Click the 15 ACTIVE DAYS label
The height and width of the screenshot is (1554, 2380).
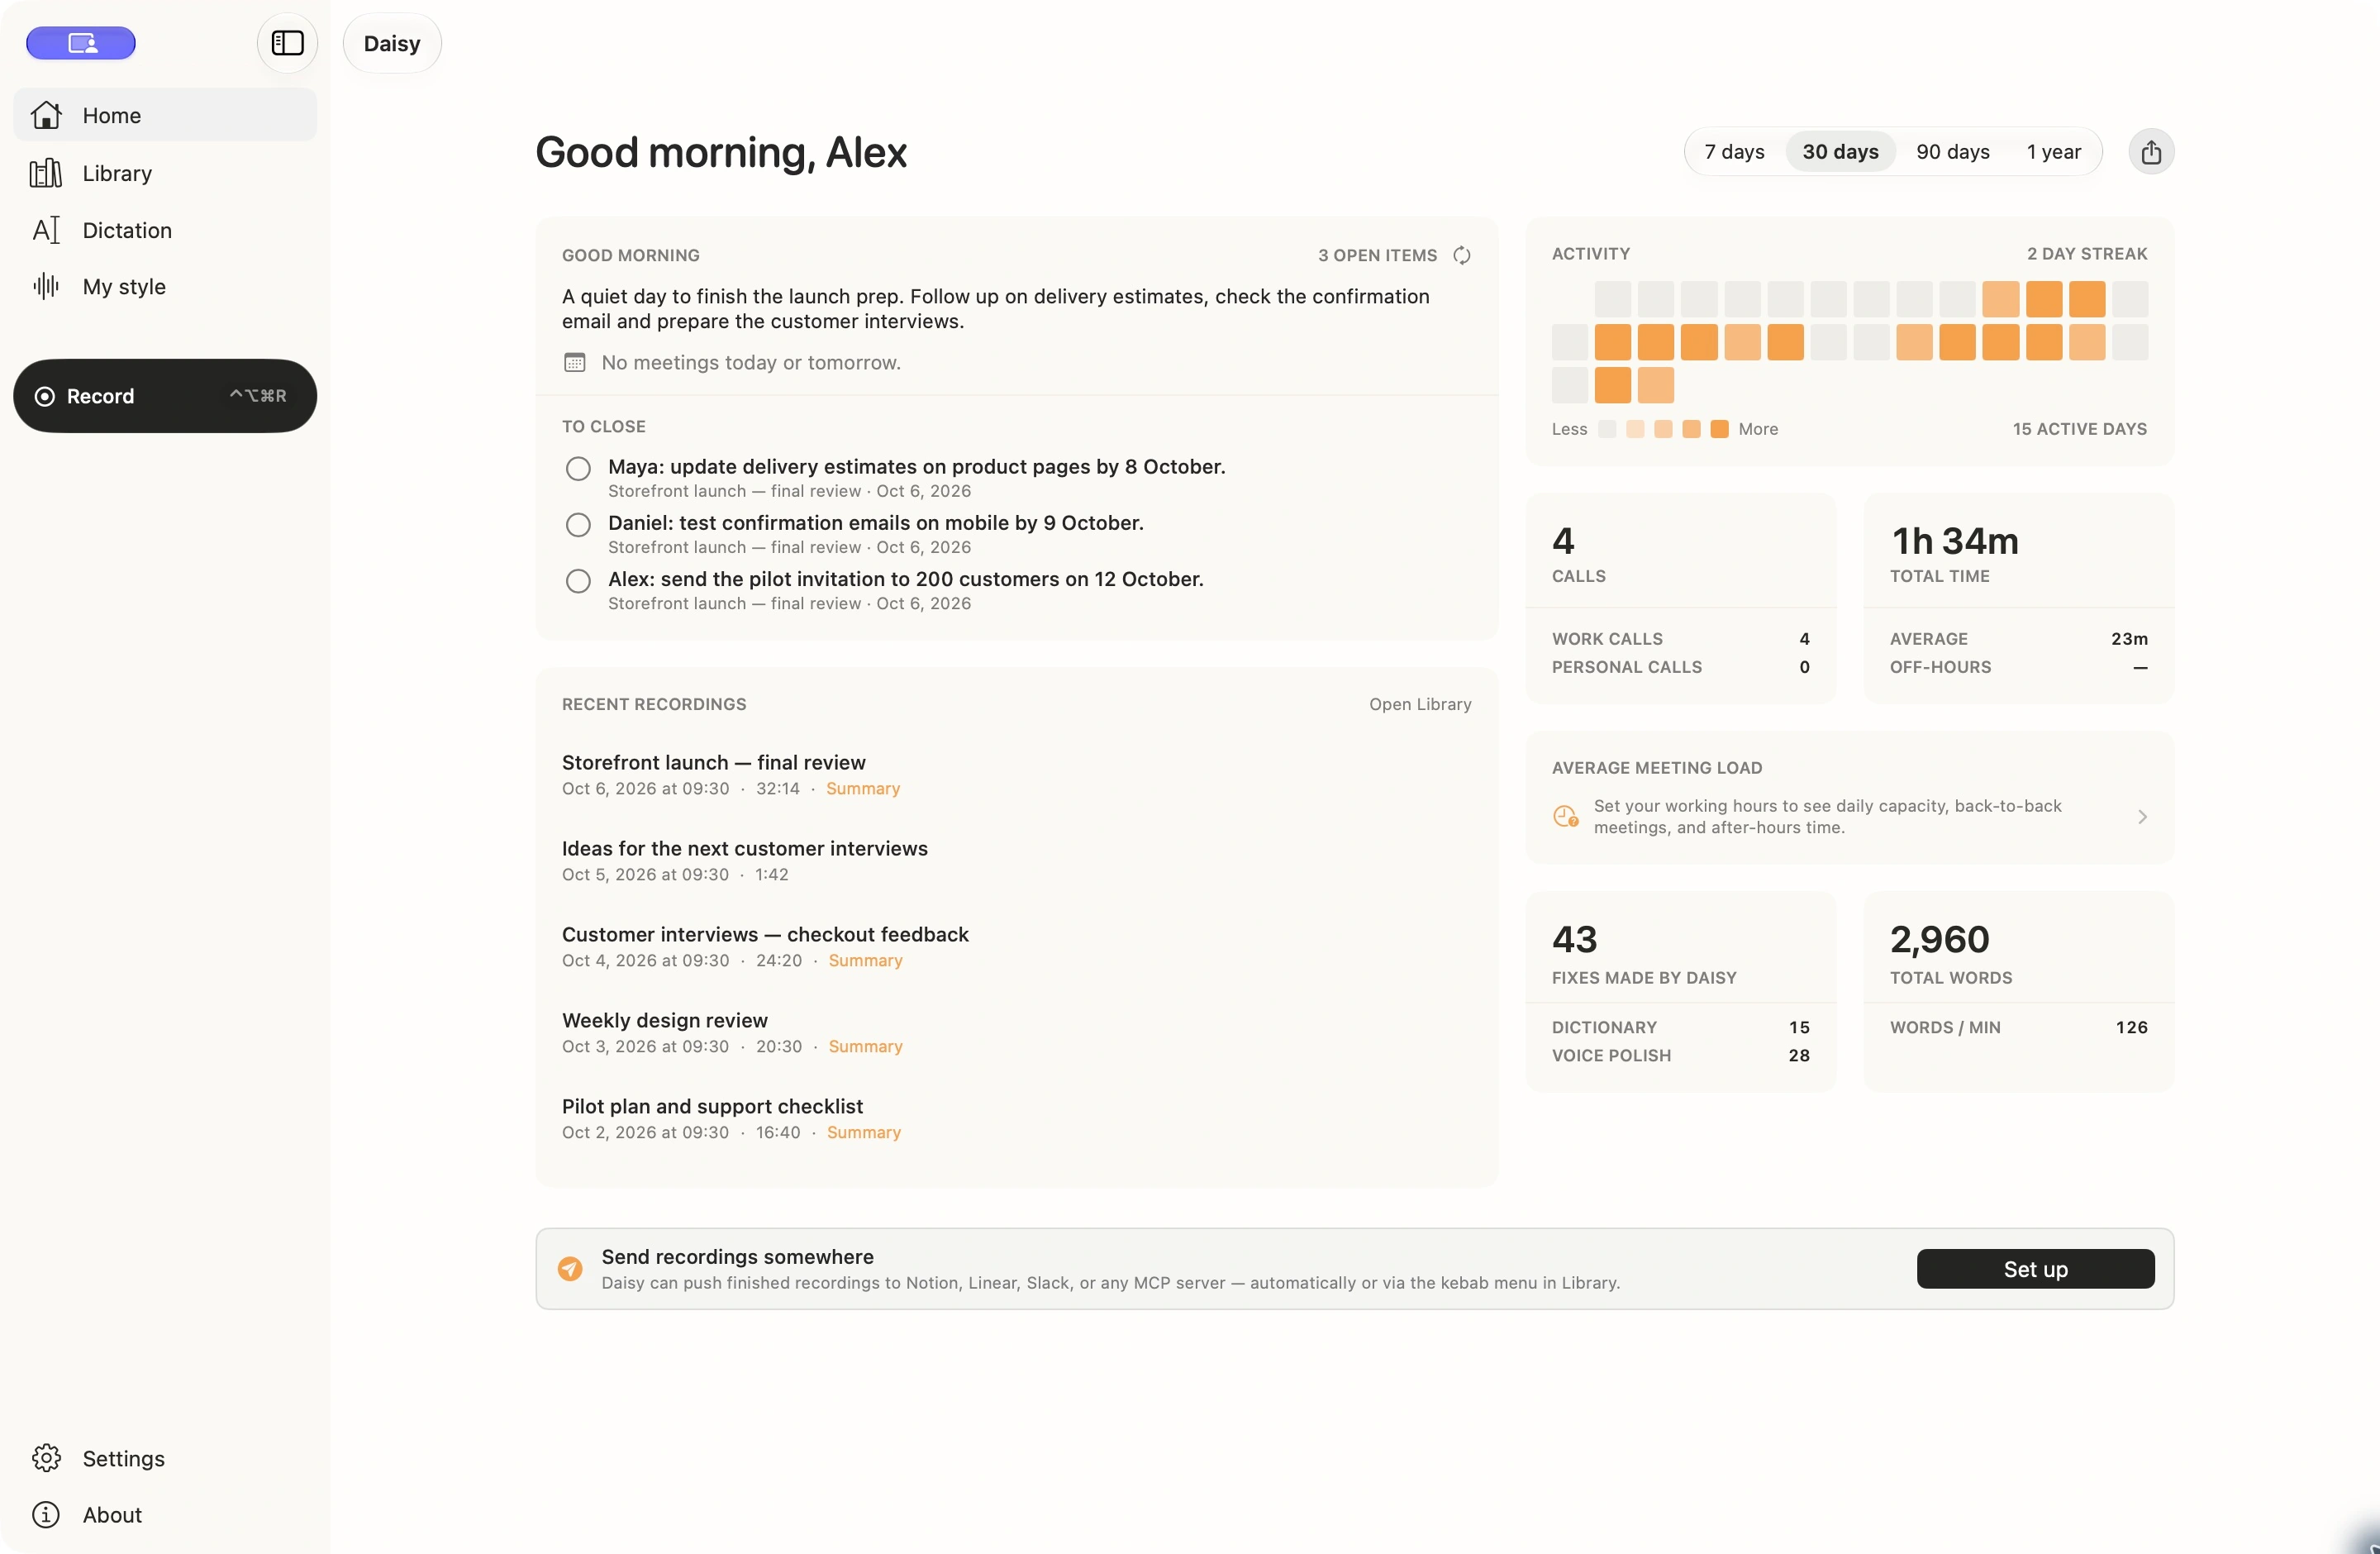(x=2080, y=429)
